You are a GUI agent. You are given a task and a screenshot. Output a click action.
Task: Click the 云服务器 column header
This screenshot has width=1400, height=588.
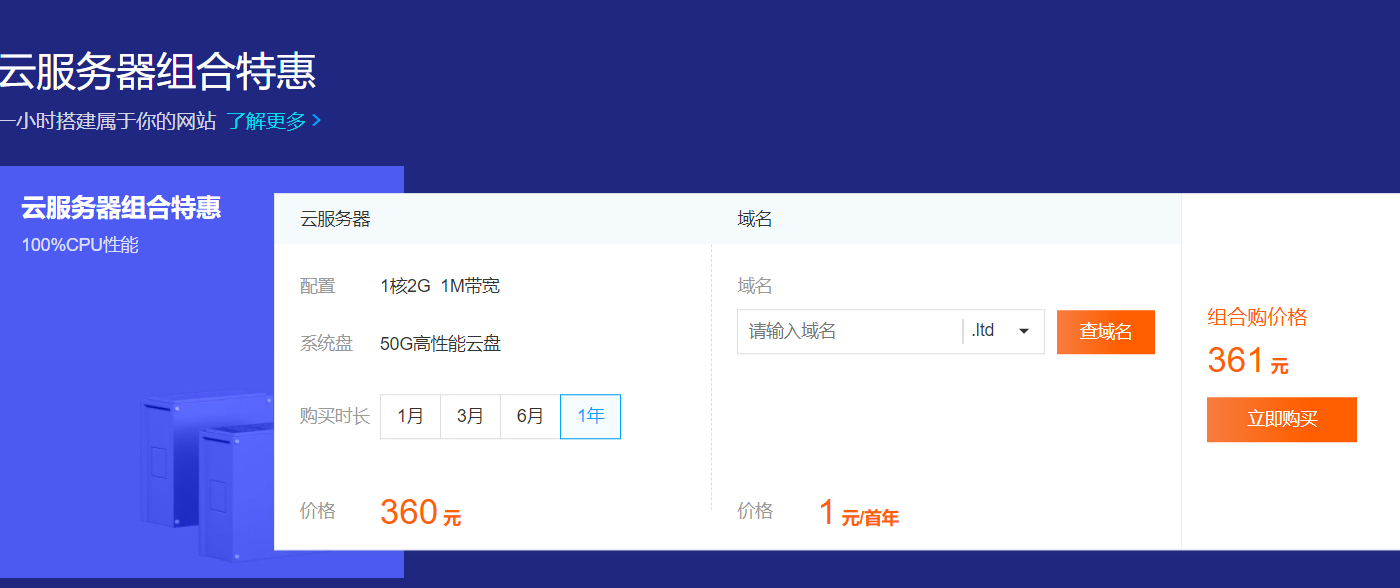(335, 219)
